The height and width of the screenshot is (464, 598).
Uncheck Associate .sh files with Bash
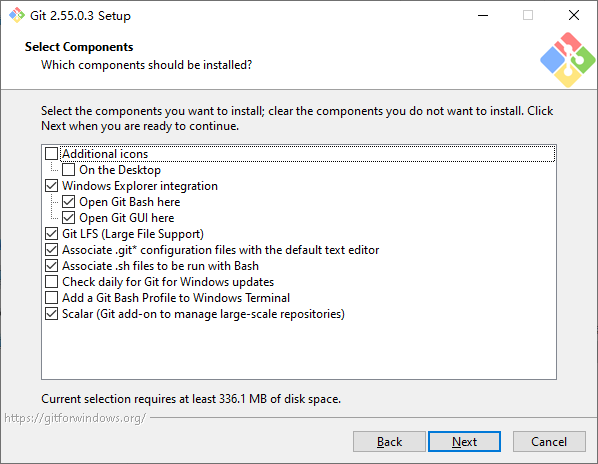click(51, 266)
